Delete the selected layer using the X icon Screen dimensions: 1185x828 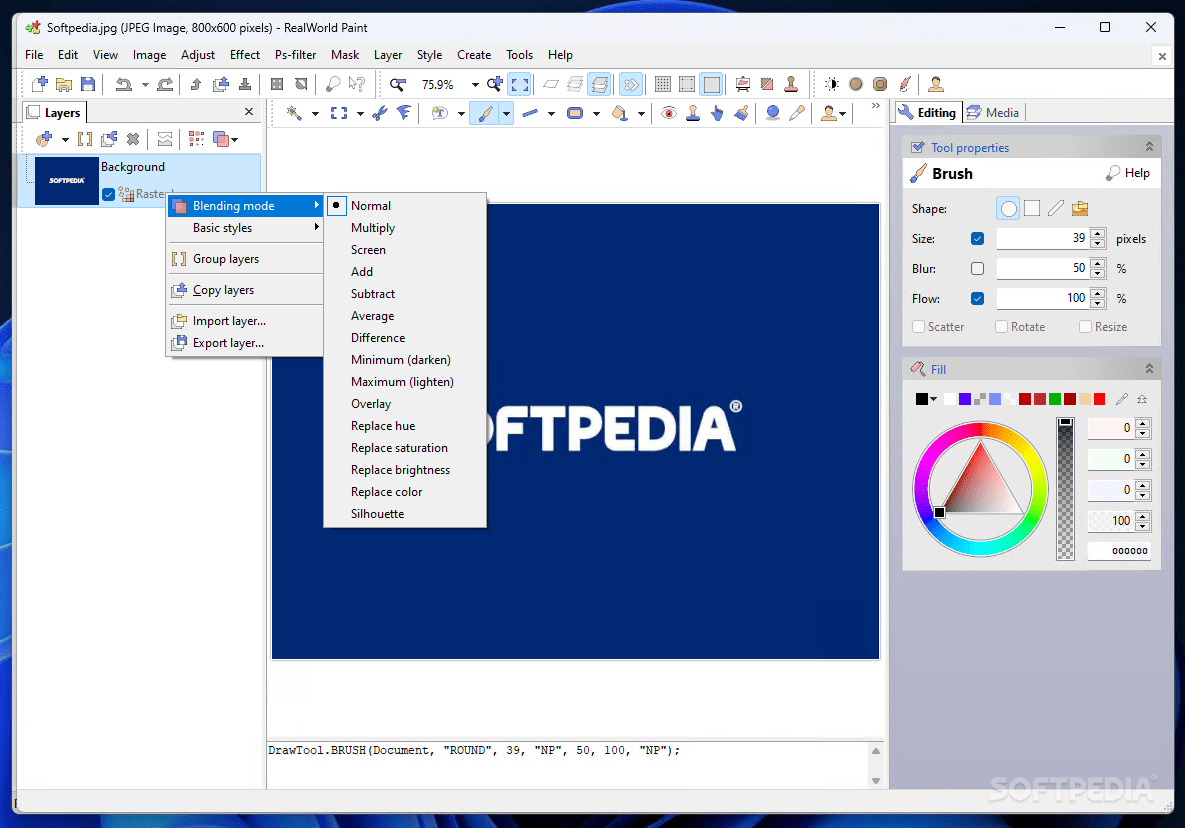132,138
